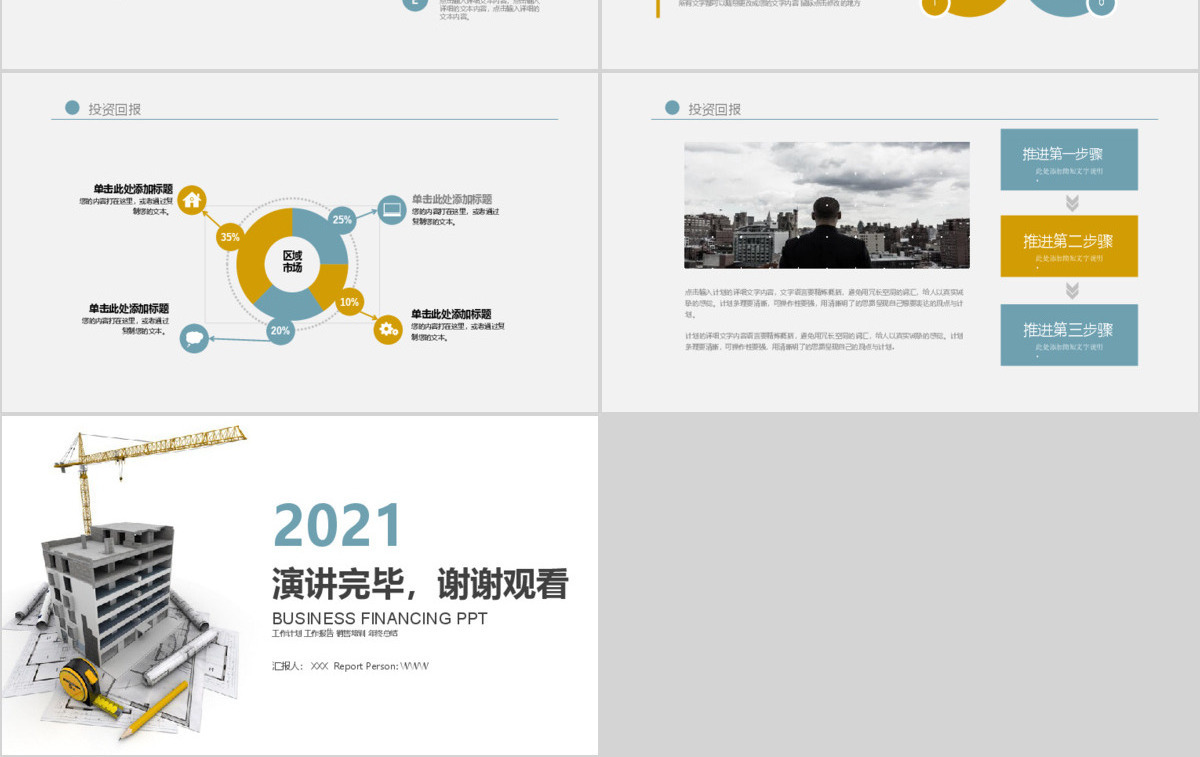This screenshot has height=757, width=1200.
Task: Select the 20% bubble on donut chart
Action: pos(280,330)
